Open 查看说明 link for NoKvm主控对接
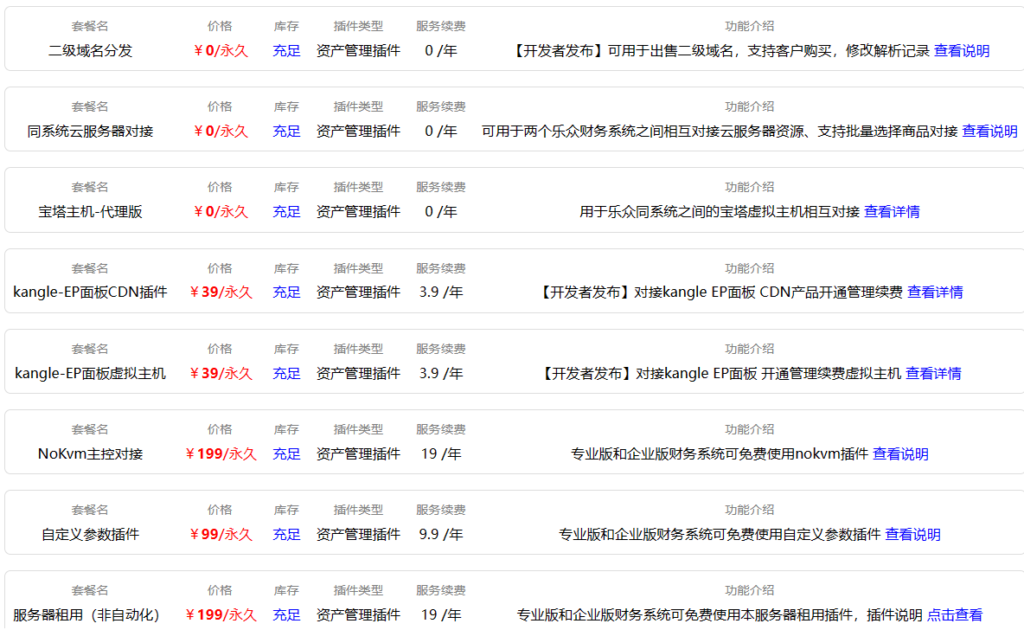 (x=901, y=454)
